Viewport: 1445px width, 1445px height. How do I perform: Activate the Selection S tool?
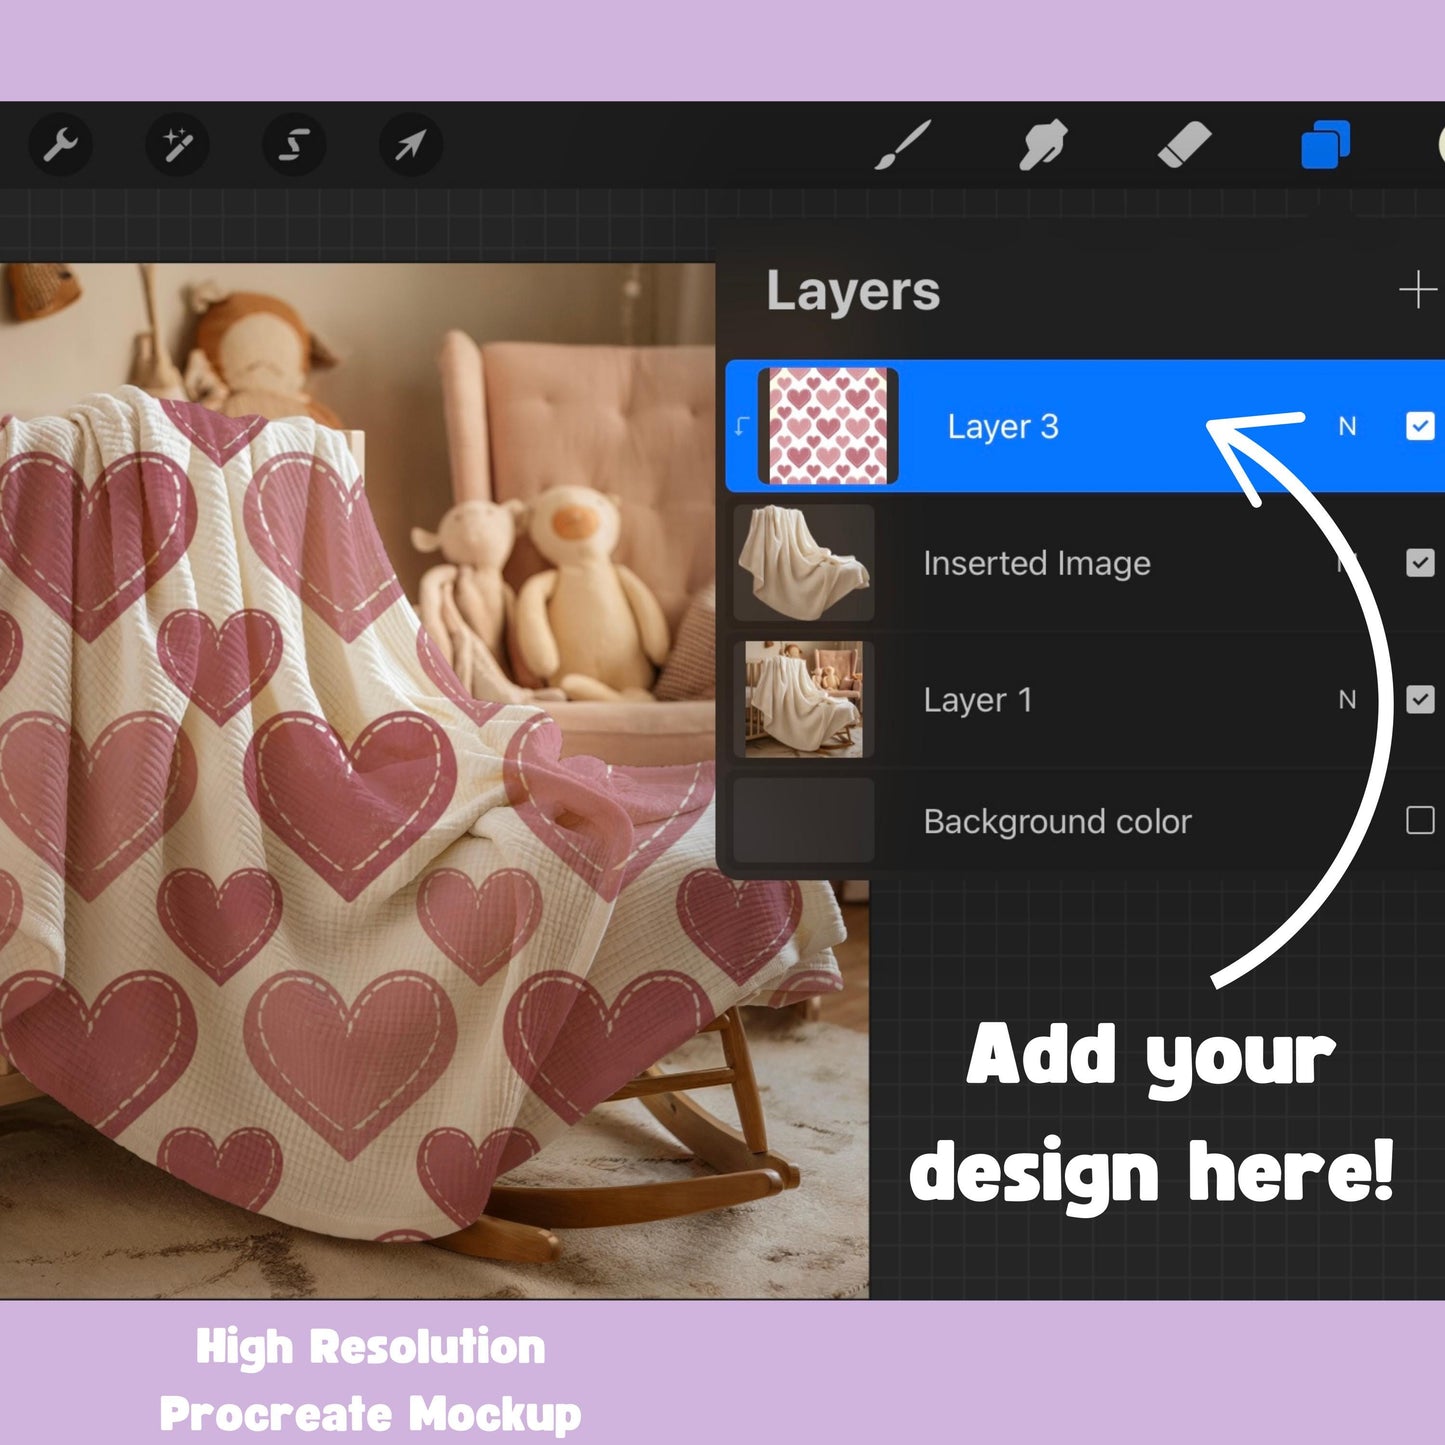[294, 145]
